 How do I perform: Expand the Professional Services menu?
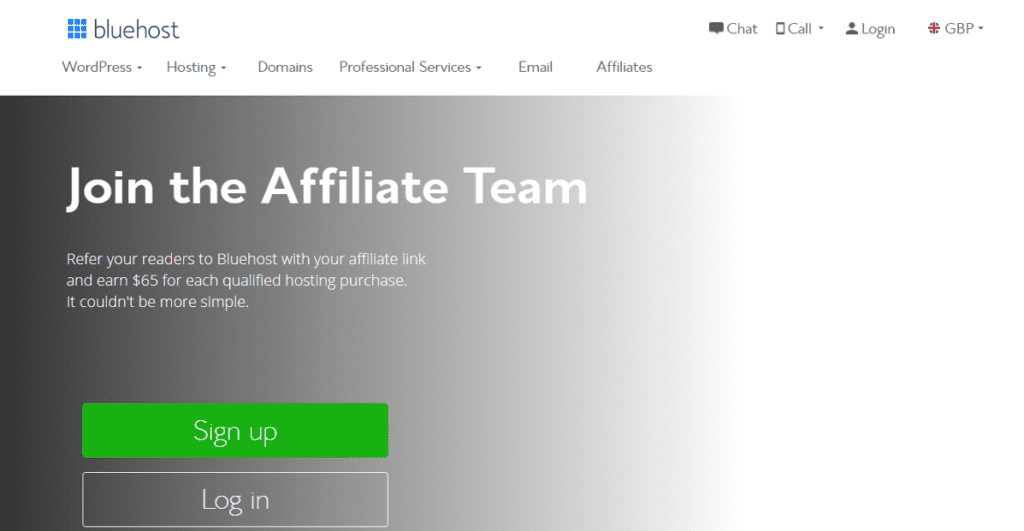(410, 67)
